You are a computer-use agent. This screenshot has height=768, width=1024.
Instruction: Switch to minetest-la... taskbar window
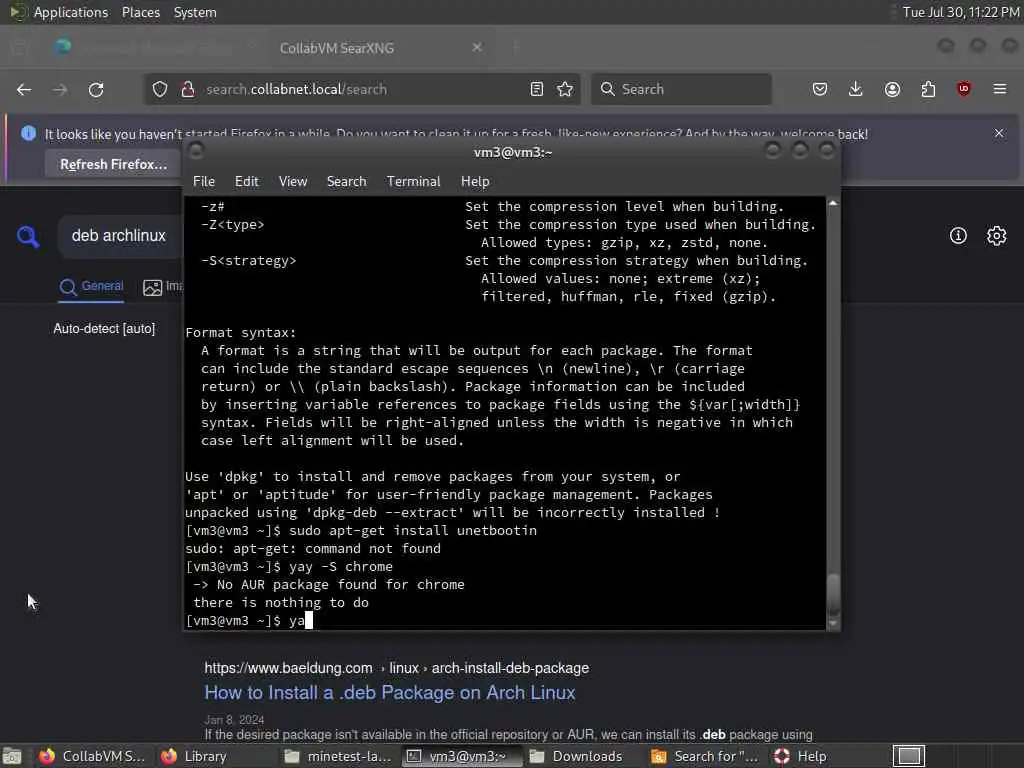tap(338, 756)
